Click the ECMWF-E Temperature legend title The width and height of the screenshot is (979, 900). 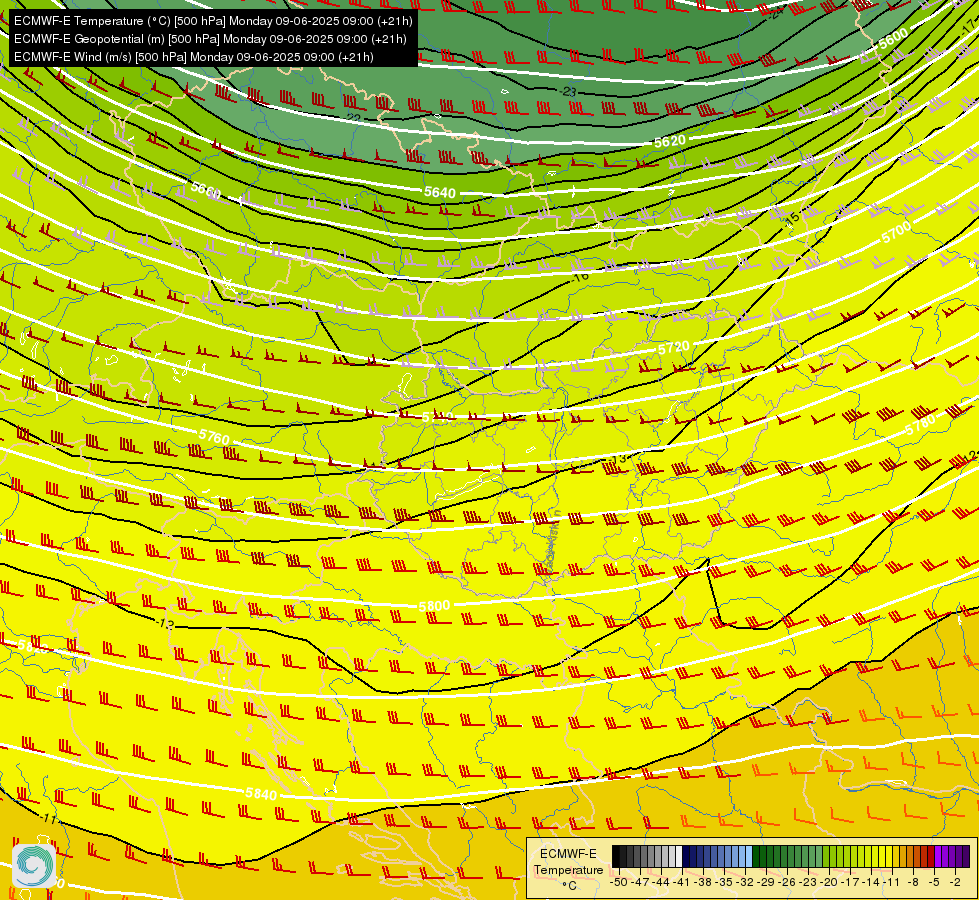(x=568, y=862)
